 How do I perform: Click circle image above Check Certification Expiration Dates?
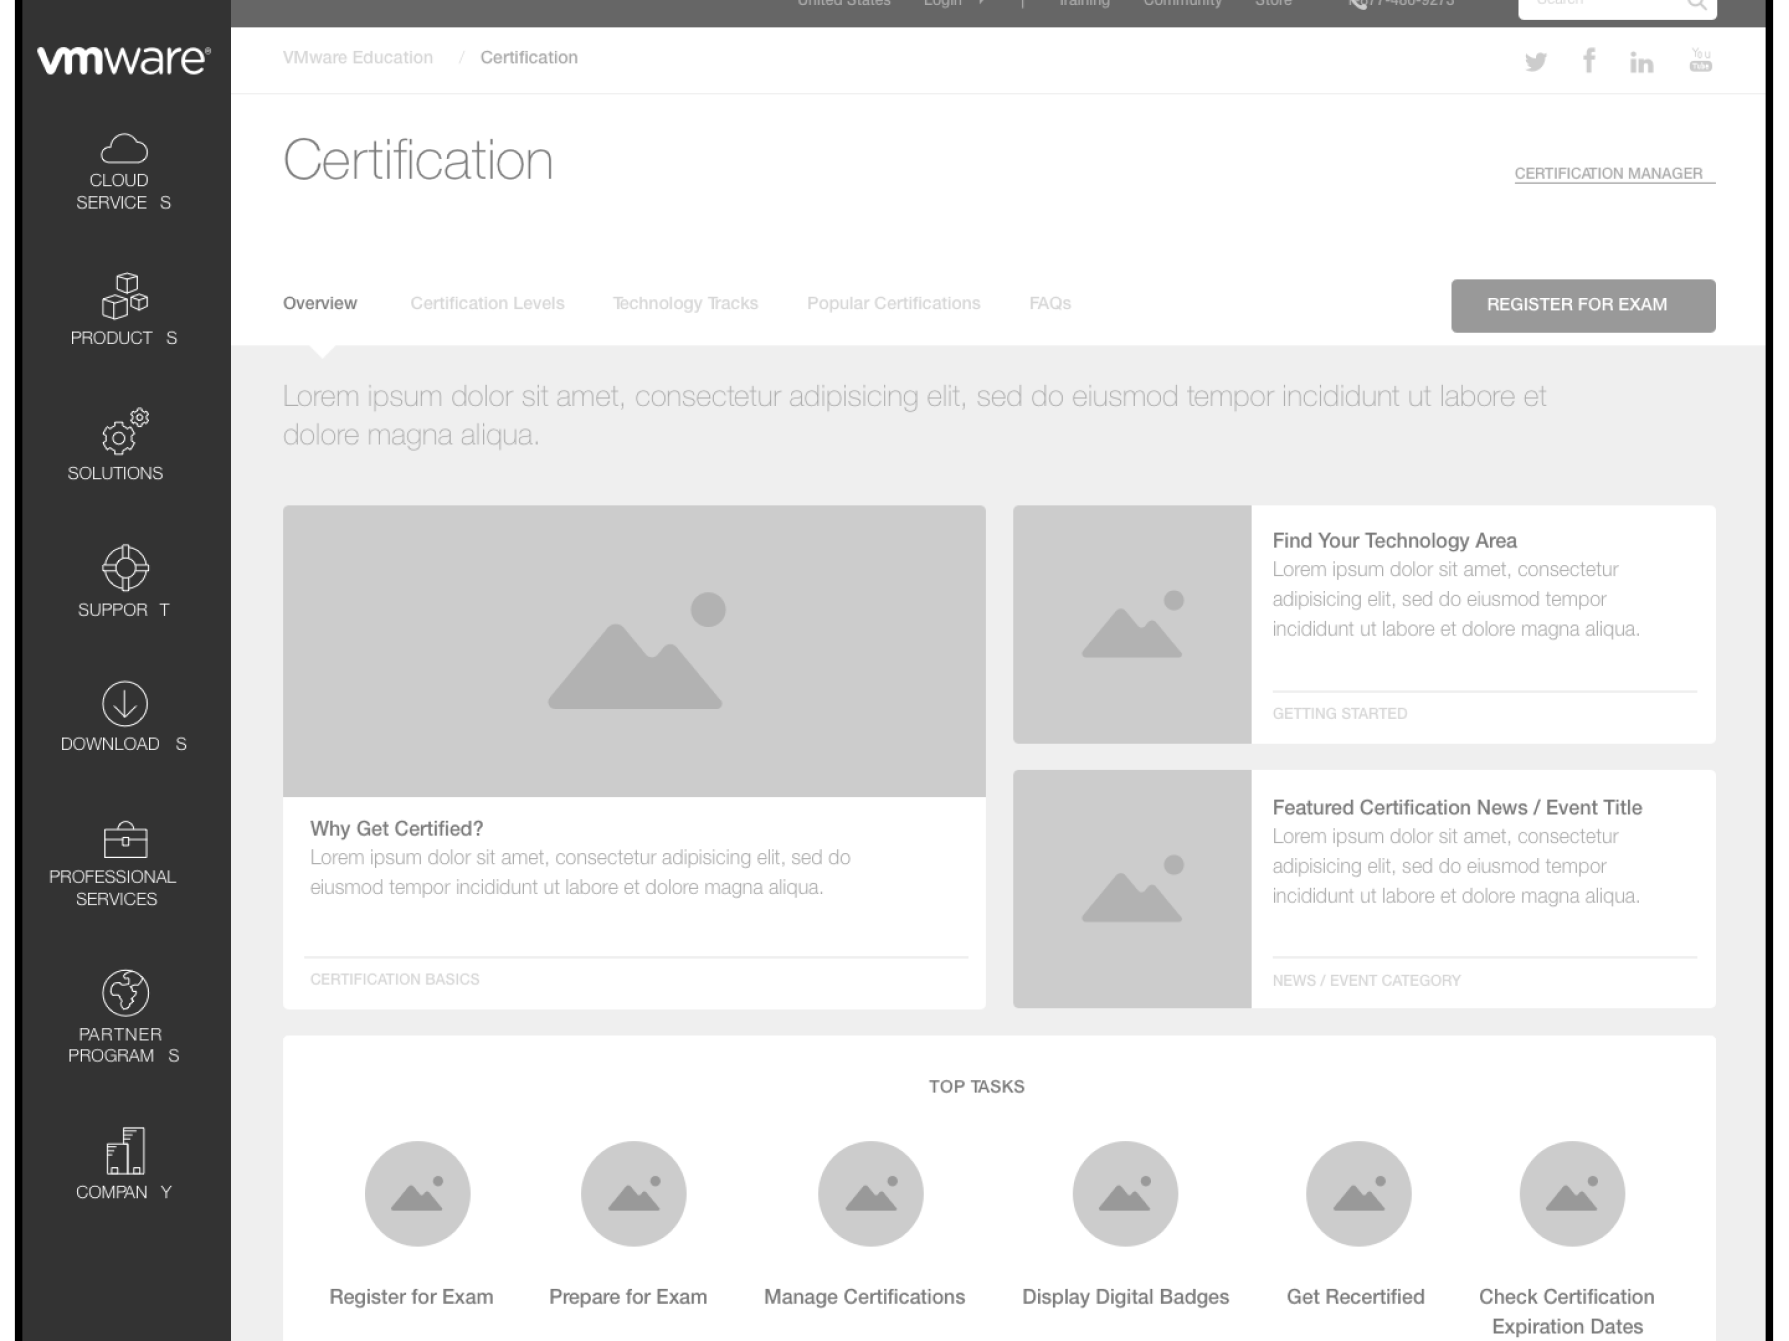tap(1572, 1193)
